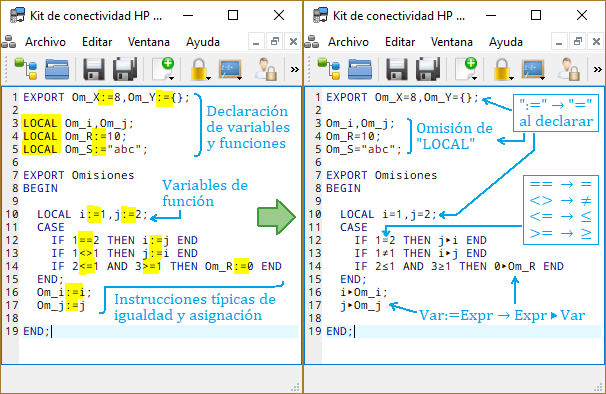Image resolution: width=606 pixels, height=394 pixels.
Task: Click the app icon beside Archivo, right window
Action: (312, 42)
